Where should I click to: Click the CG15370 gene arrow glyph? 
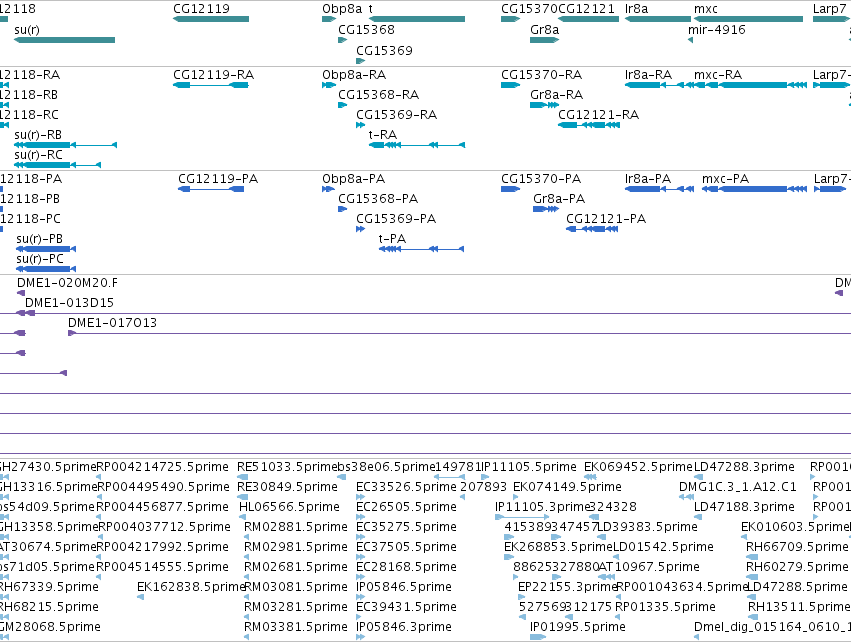(511, 19)
